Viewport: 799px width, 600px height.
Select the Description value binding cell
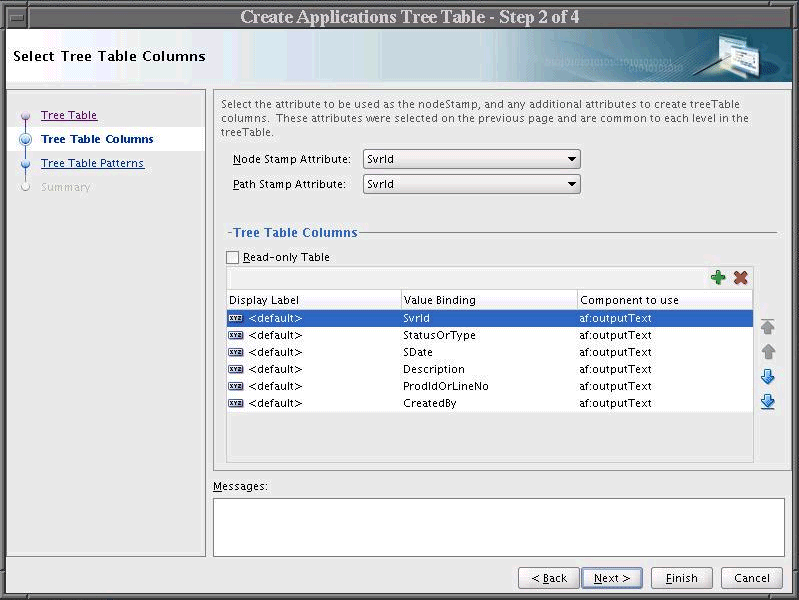pyautogui.click(x=489, y=369)
